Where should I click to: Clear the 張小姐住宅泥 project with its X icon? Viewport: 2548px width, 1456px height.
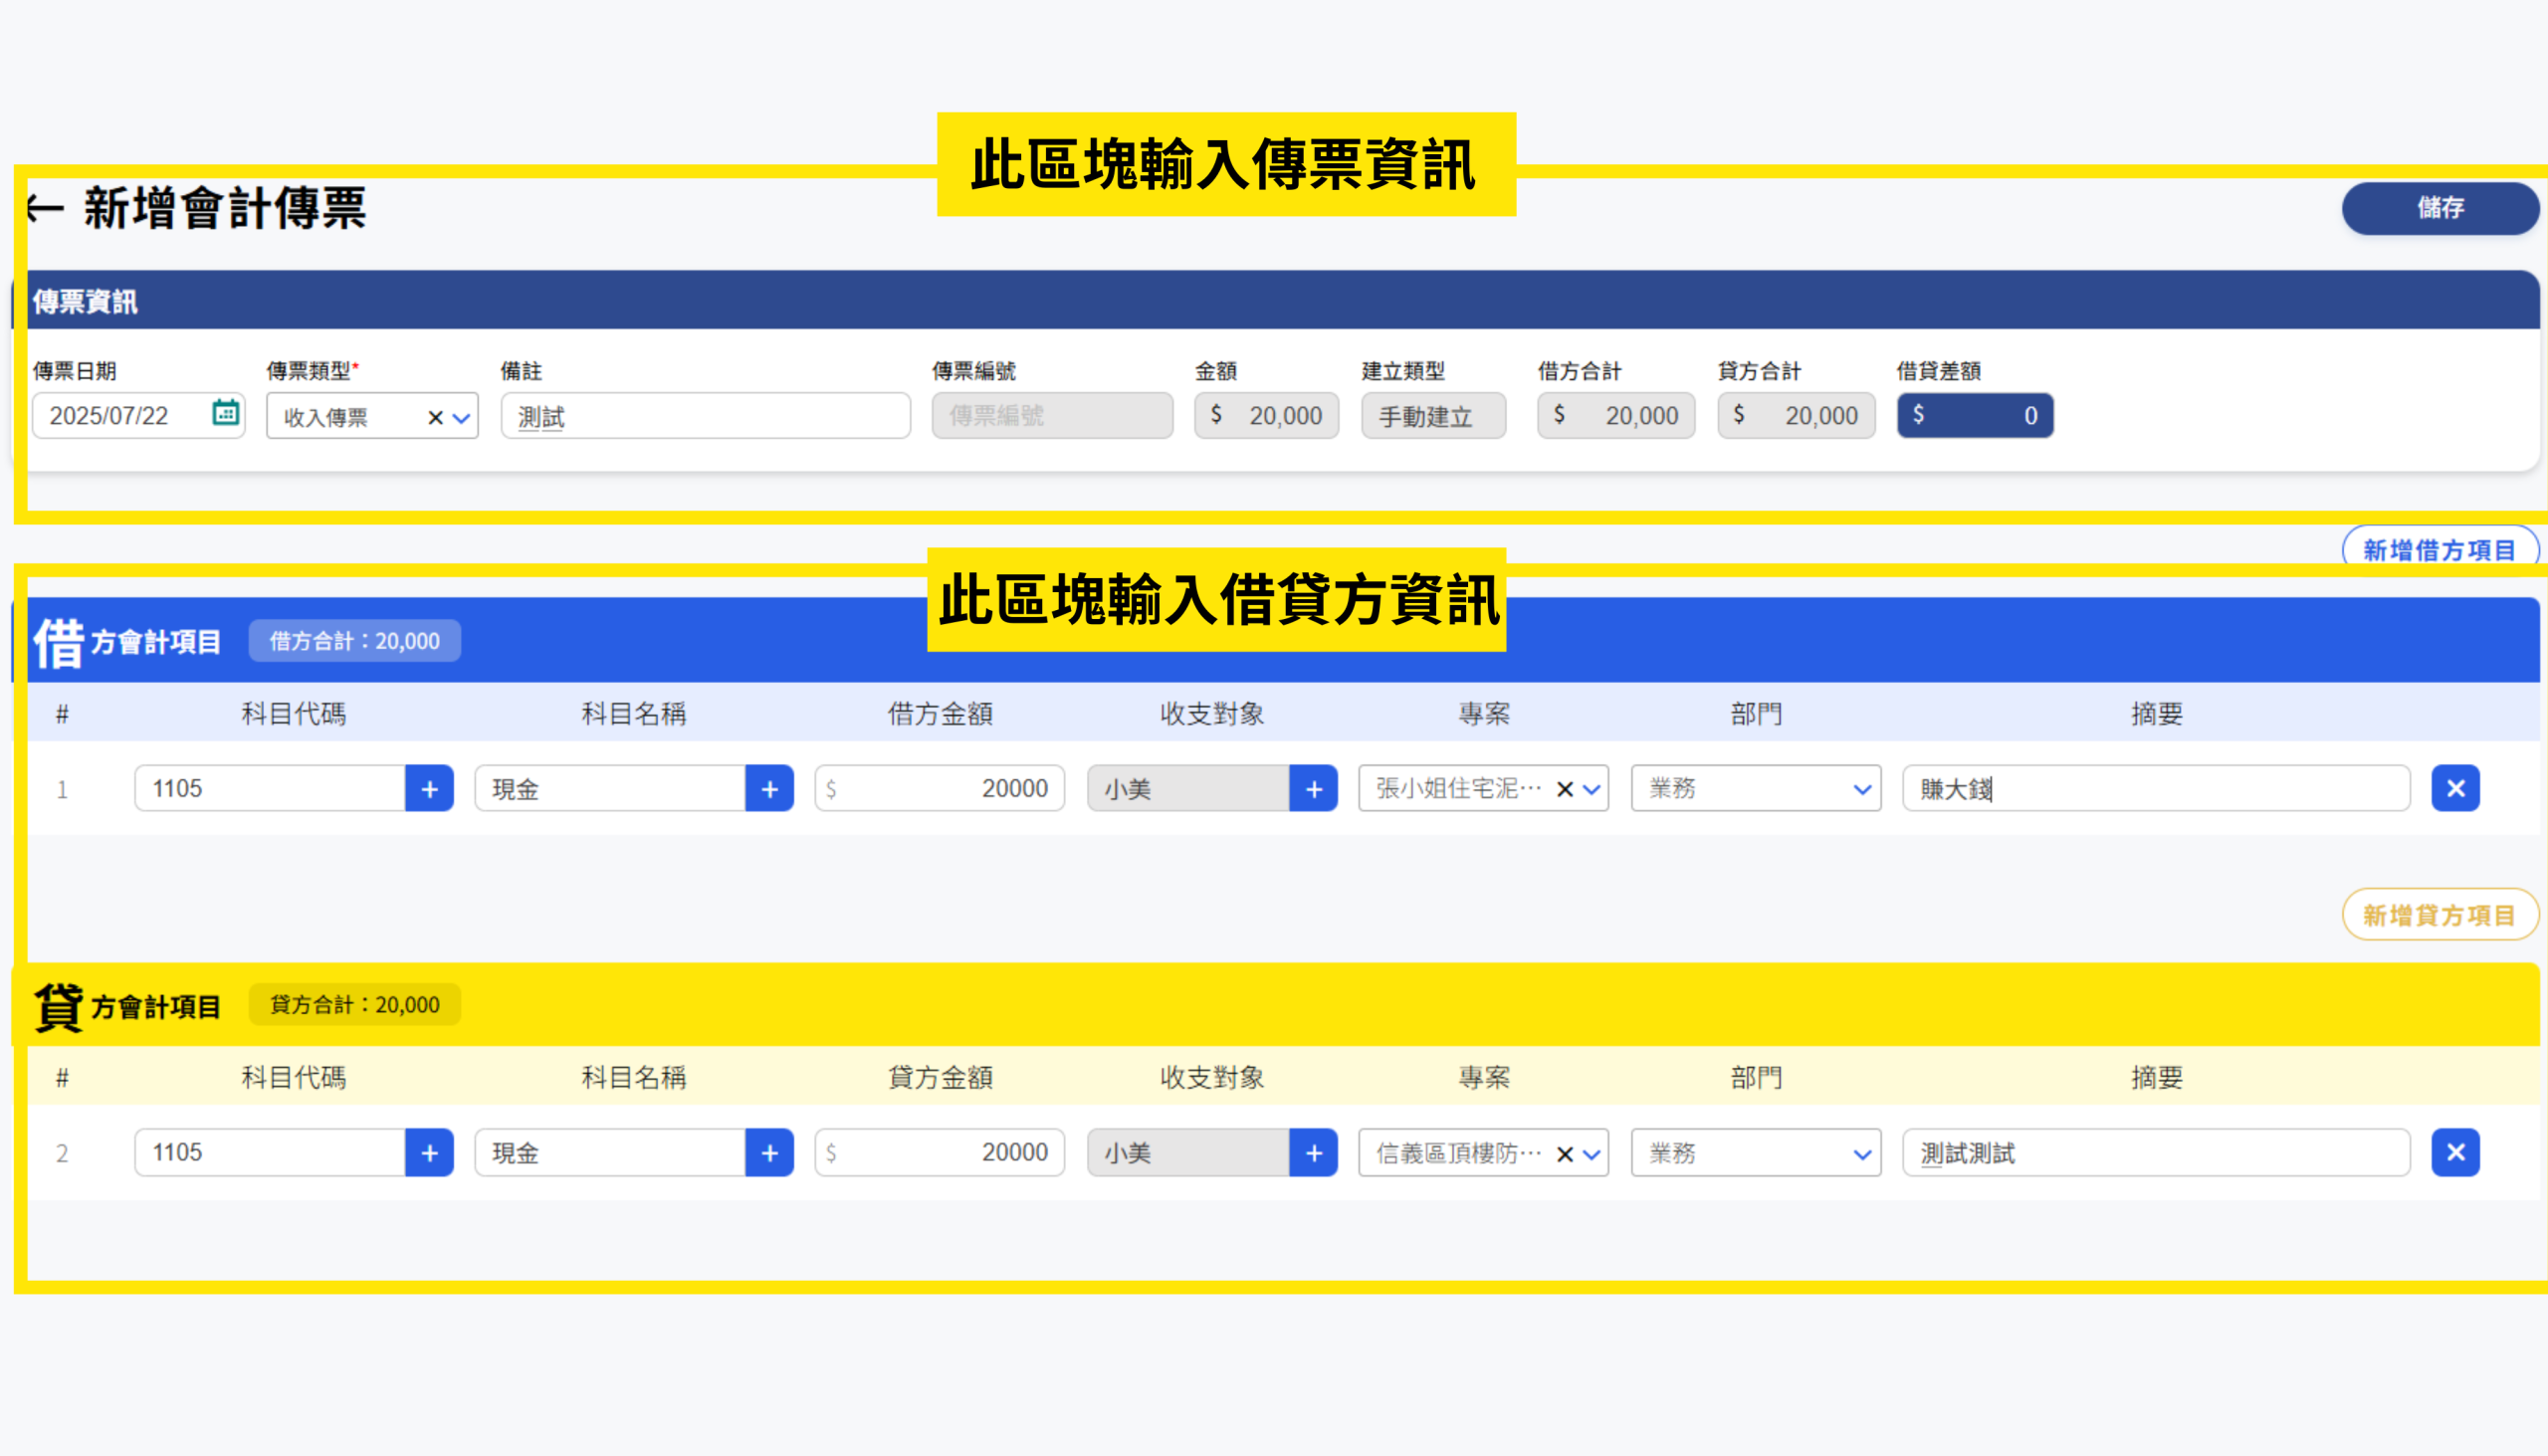coord(1564,789)
